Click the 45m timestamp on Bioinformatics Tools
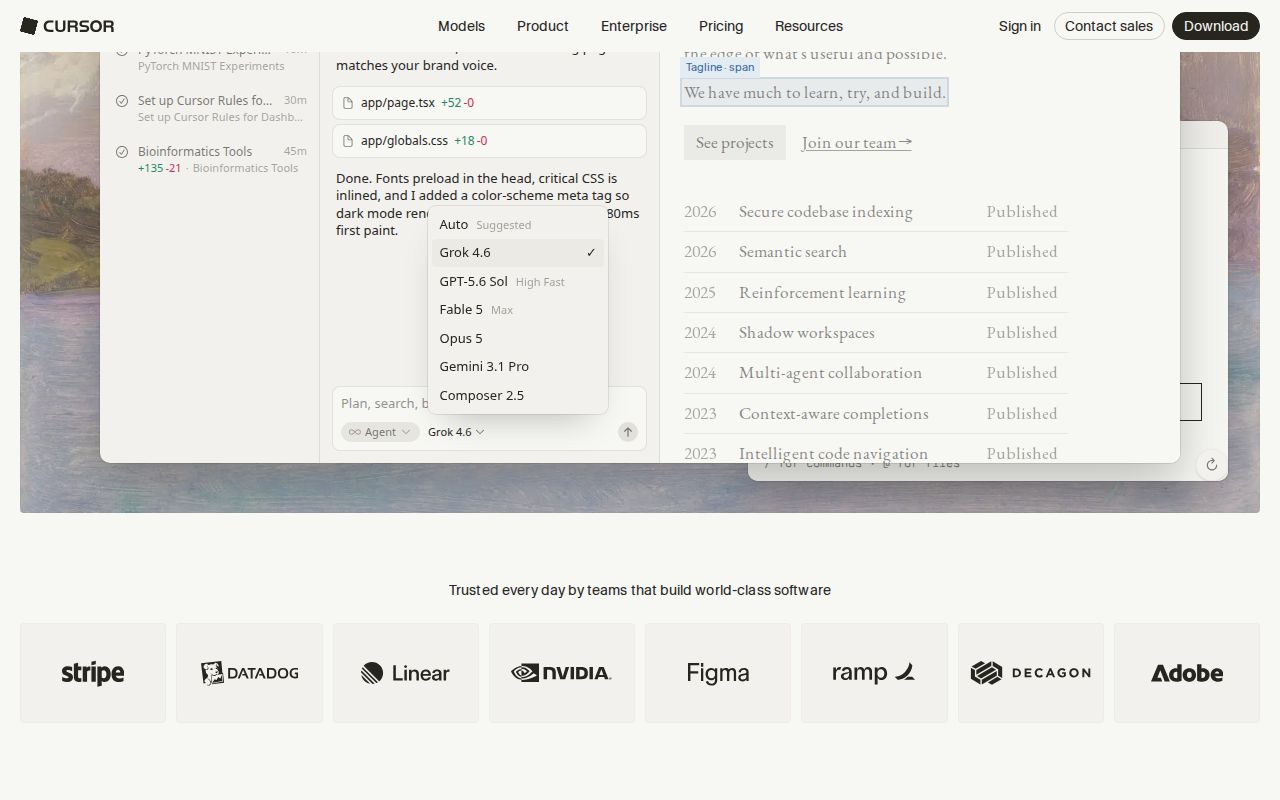 (x=295, y=152)
